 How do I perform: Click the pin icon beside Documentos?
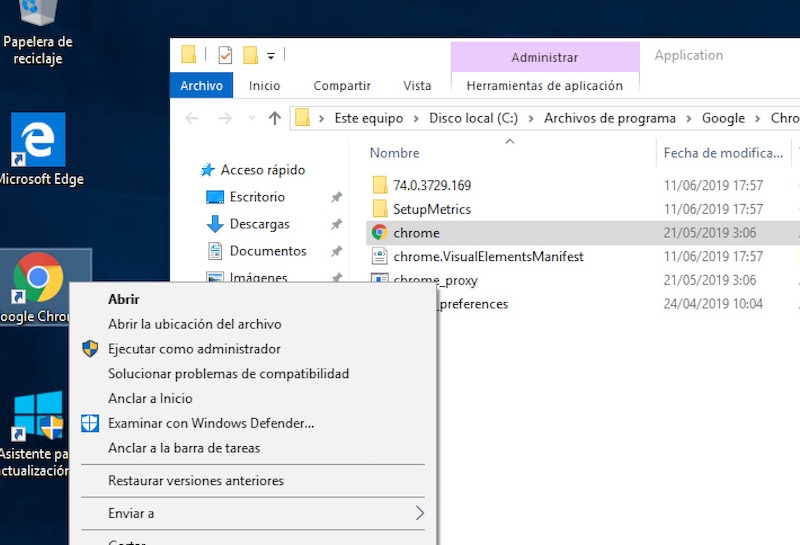click(336, 251)
